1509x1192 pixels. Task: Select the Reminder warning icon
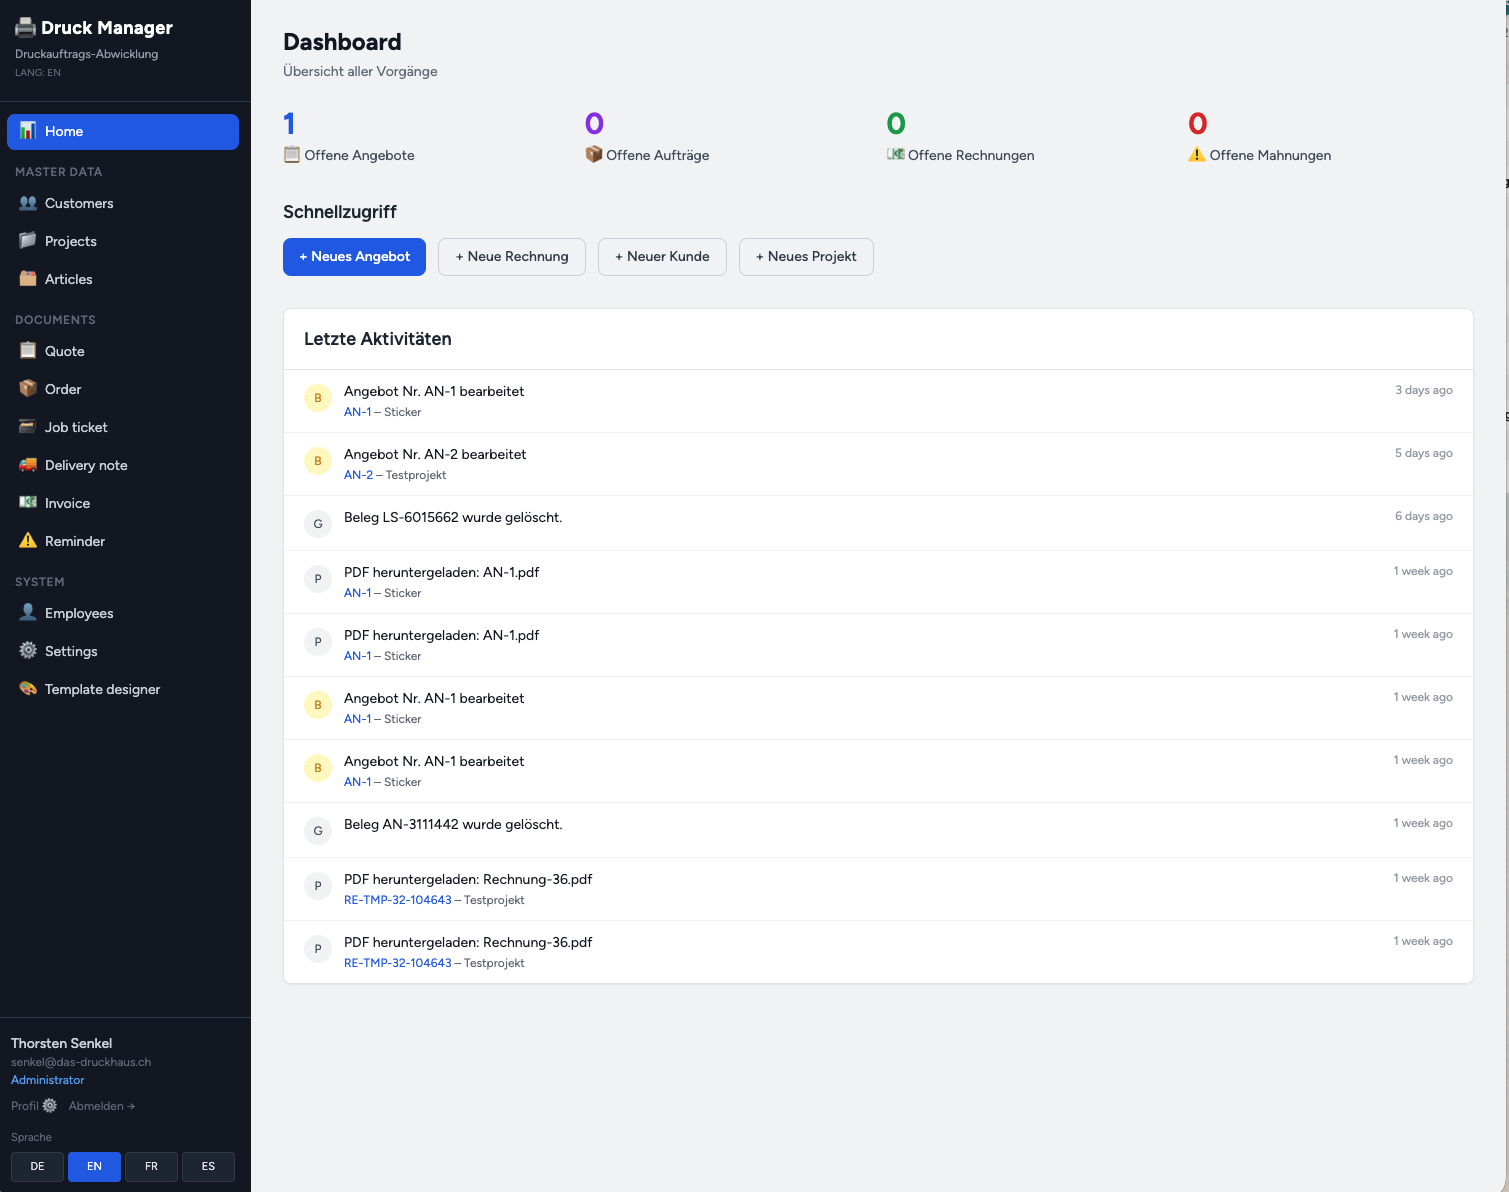point(28,541)
